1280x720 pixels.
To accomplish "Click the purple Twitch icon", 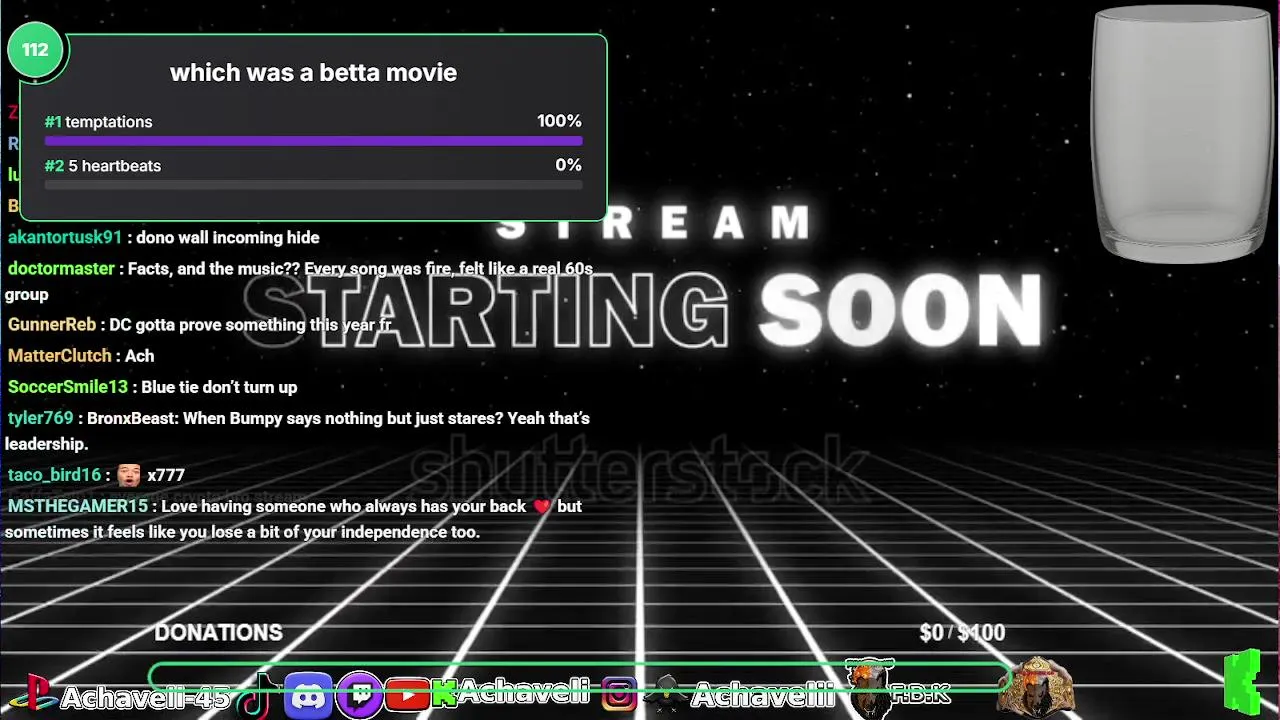I will click(359, 695).
